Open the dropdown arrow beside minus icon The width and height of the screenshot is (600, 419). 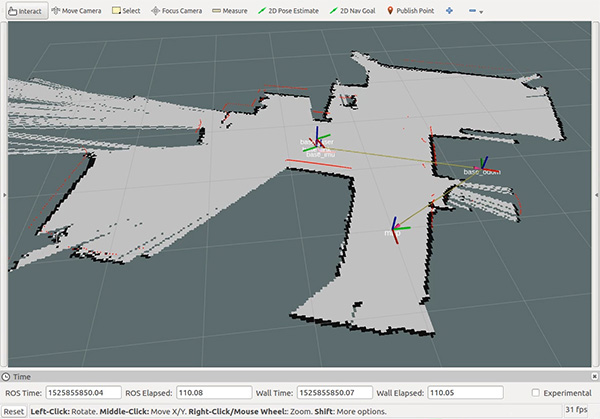pyautogui.click(x=482, y=12)
